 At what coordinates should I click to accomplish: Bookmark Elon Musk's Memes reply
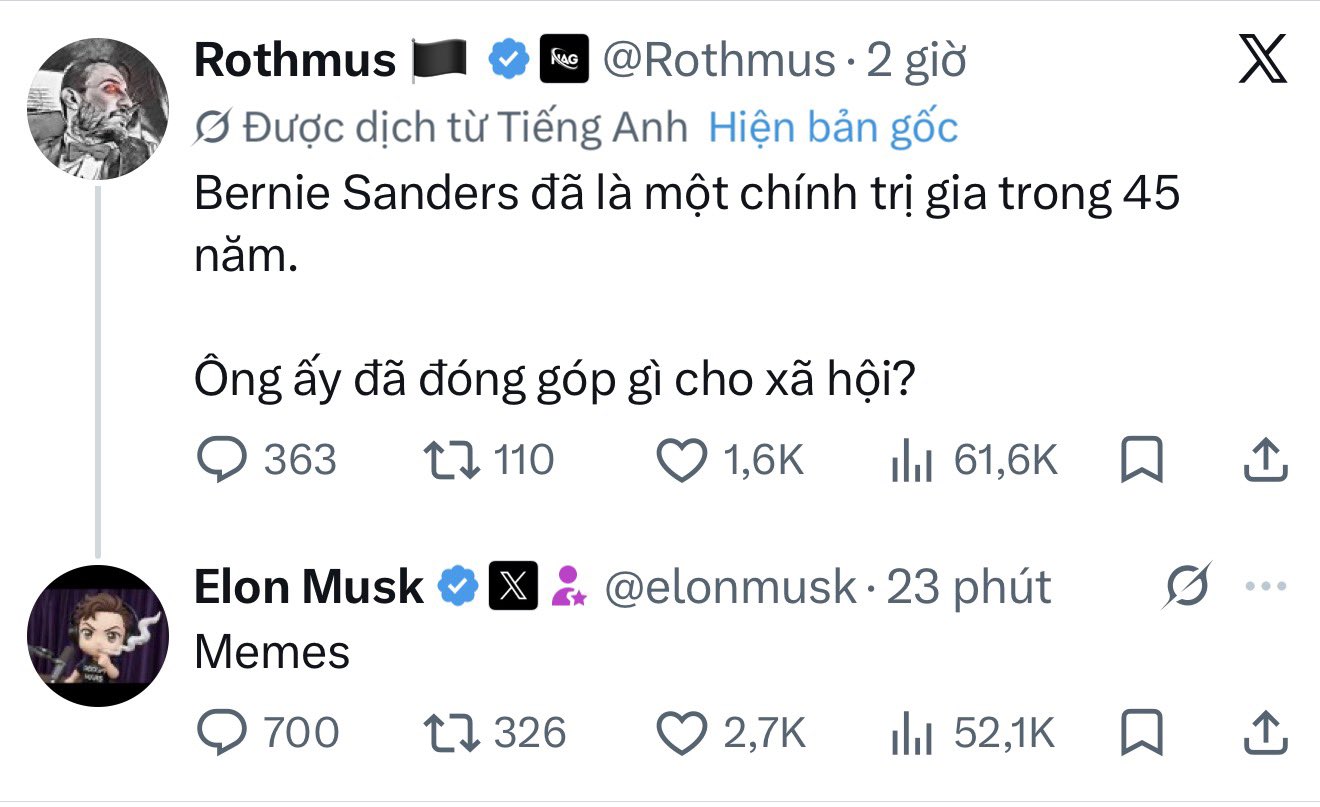click(1140, 733)
